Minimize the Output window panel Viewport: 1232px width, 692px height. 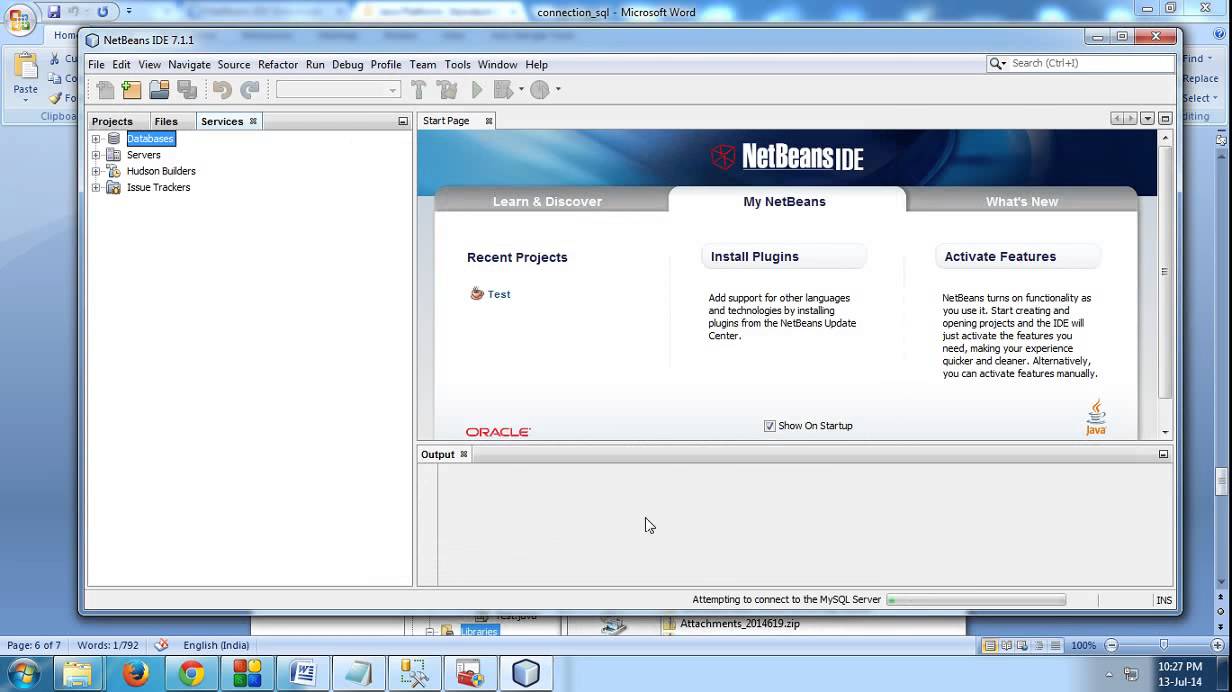coord(1163,454)
